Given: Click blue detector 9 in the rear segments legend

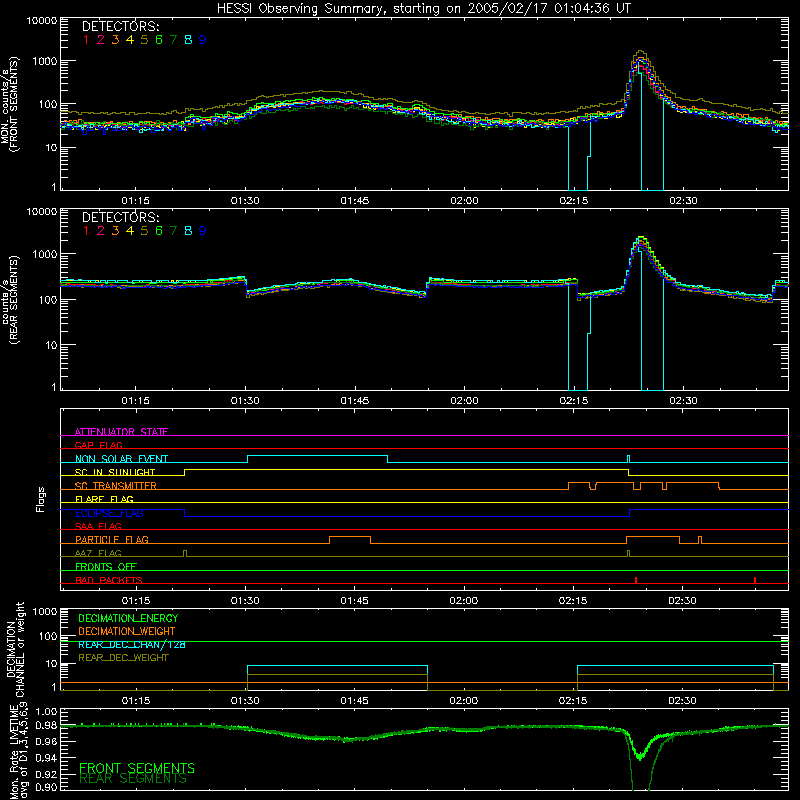Looking at the screenshot, I should tap(203, 231).
